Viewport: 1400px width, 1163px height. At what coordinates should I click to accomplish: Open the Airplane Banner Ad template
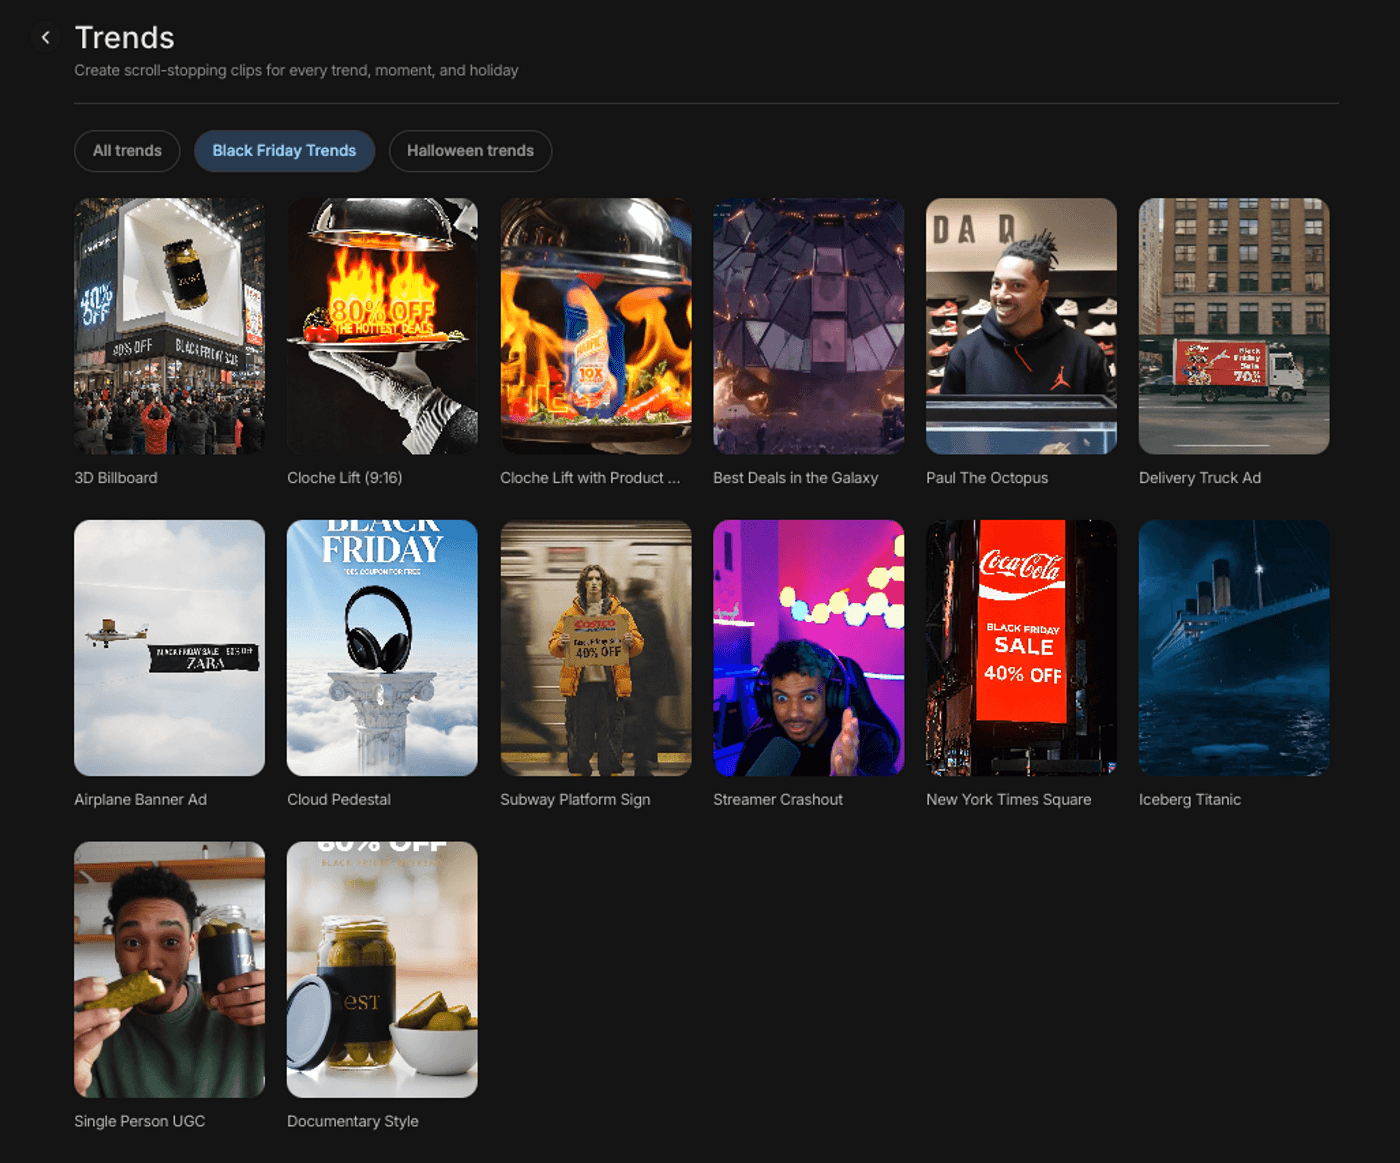[x=169, y=648]
